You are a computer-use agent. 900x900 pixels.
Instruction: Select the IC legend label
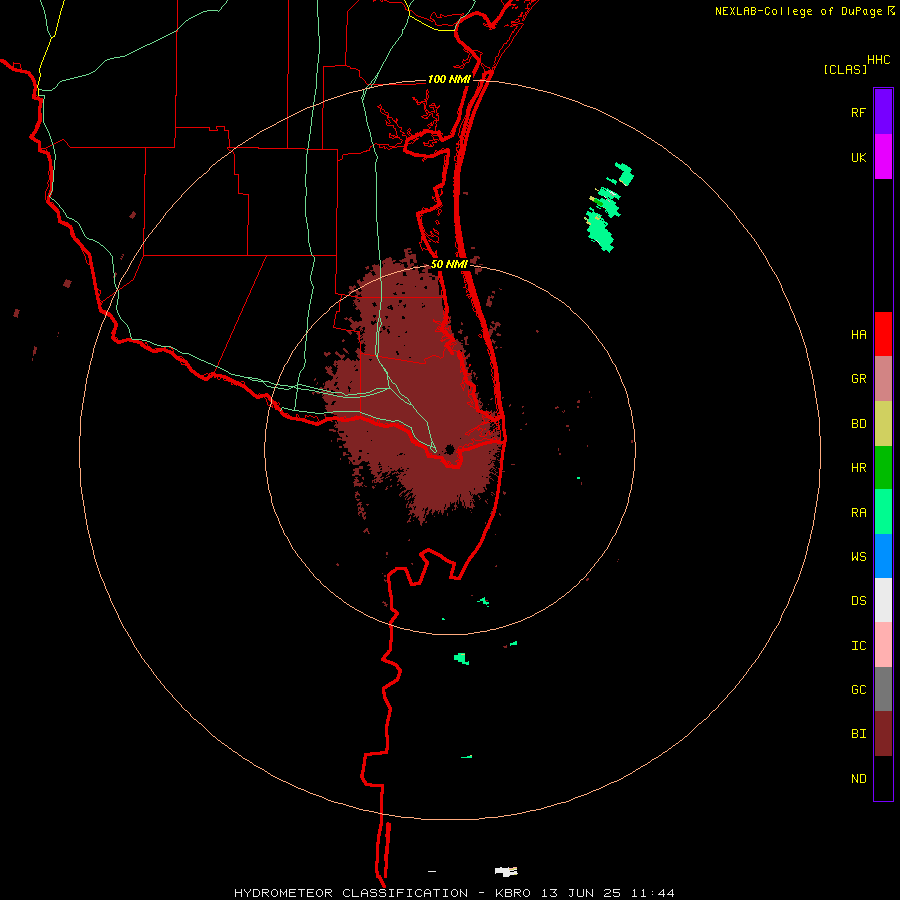858,646
